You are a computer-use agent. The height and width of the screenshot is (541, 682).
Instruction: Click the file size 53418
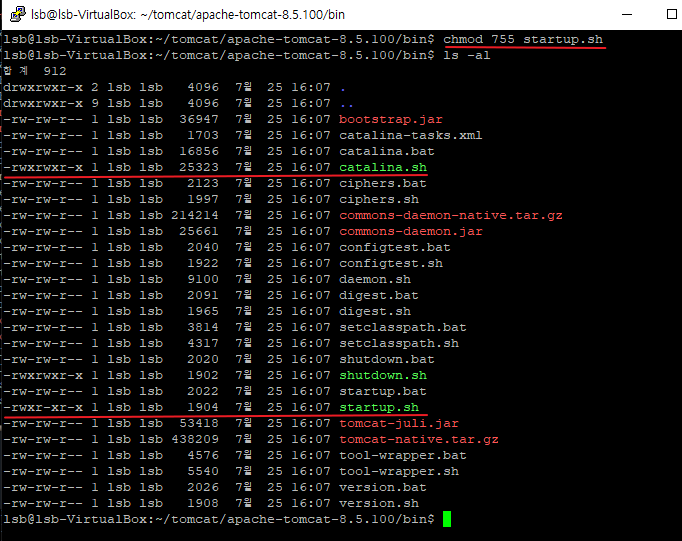(x=199, y=423)
